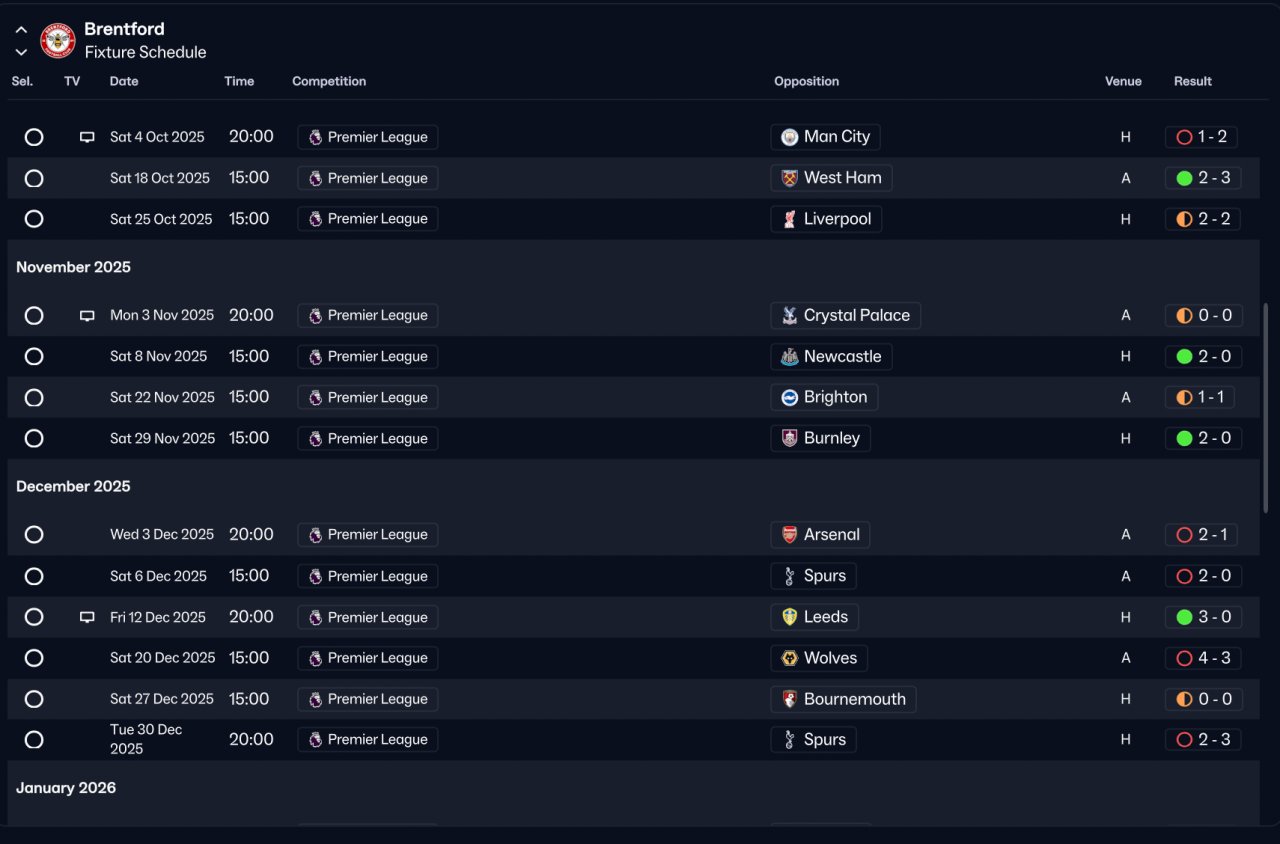Click the date Sat 8 Nov 2025
1280x844 pixels.
pos(158,356)
